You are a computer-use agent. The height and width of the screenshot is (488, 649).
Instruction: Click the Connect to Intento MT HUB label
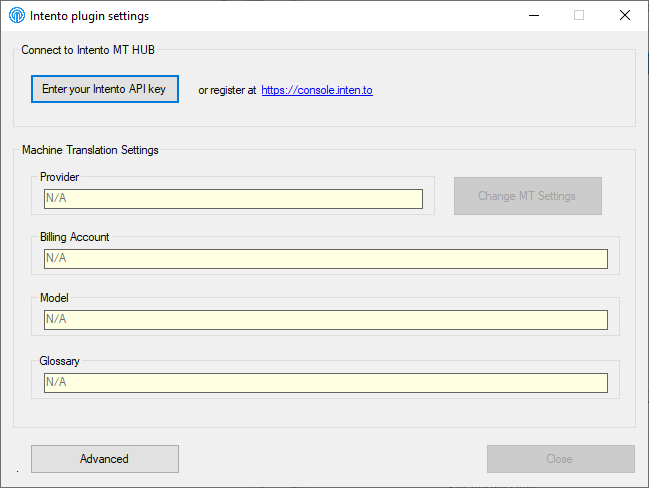(88, 50)
